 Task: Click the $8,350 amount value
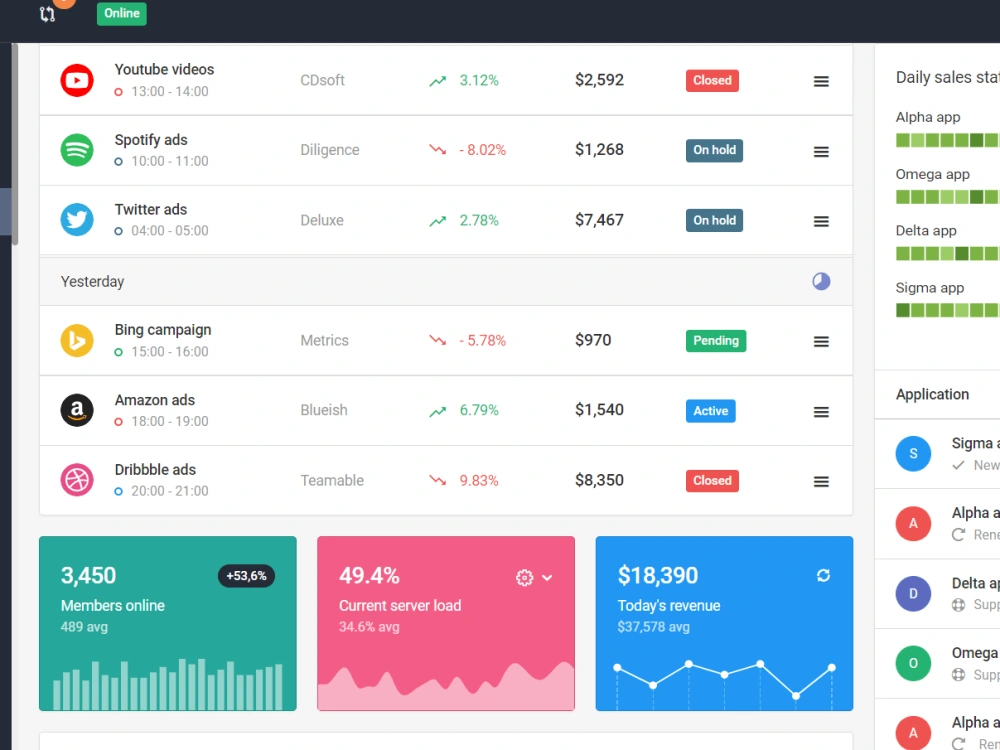click(x=599, y=480)
